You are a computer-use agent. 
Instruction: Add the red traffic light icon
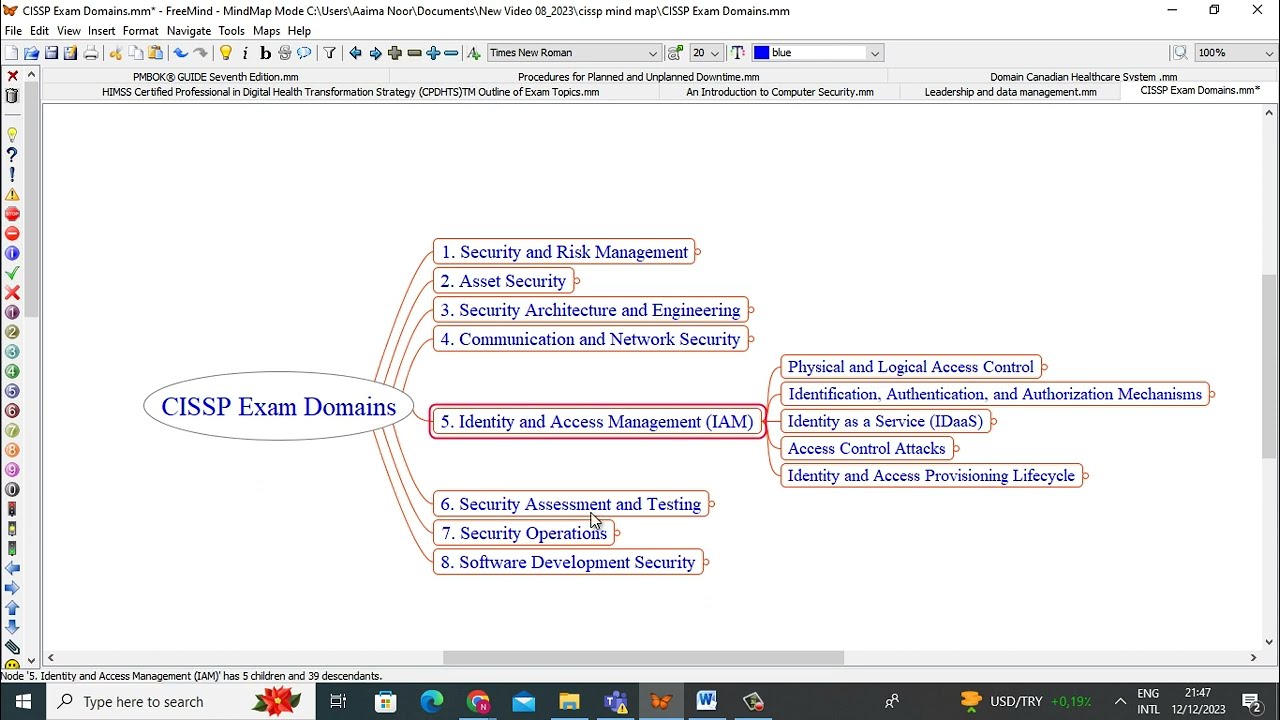click(x=12, y=509)
